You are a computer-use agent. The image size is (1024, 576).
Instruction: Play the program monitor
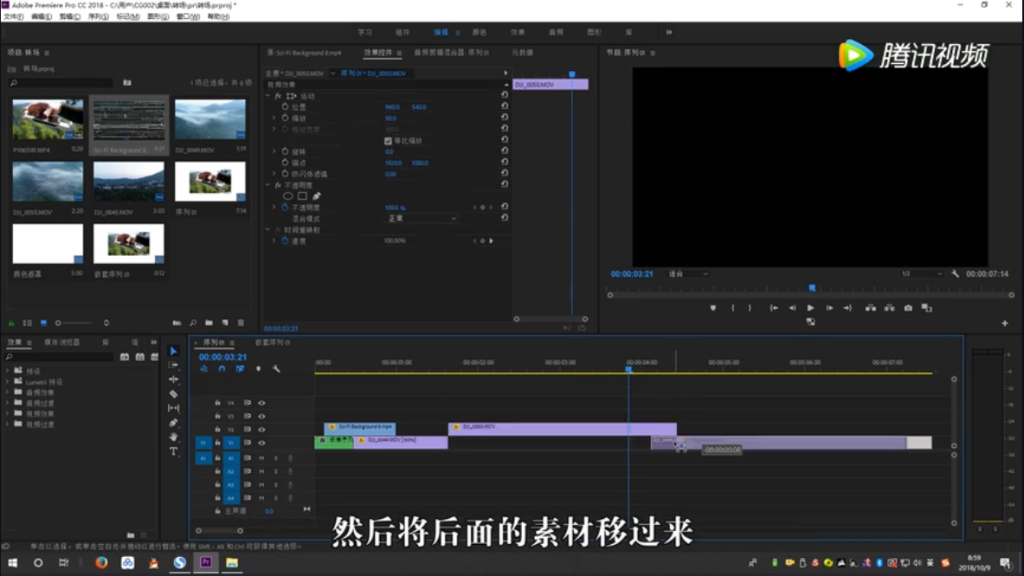[x=810, y=308]
